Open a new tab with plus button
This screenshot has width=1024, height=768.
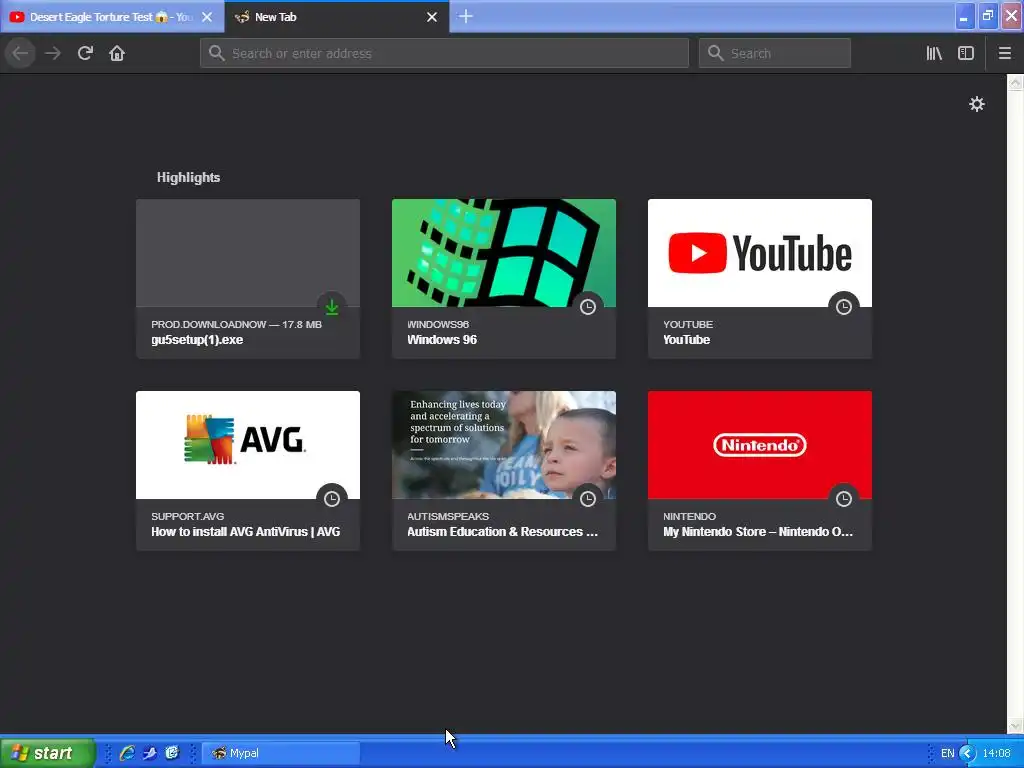click(466, 16)
